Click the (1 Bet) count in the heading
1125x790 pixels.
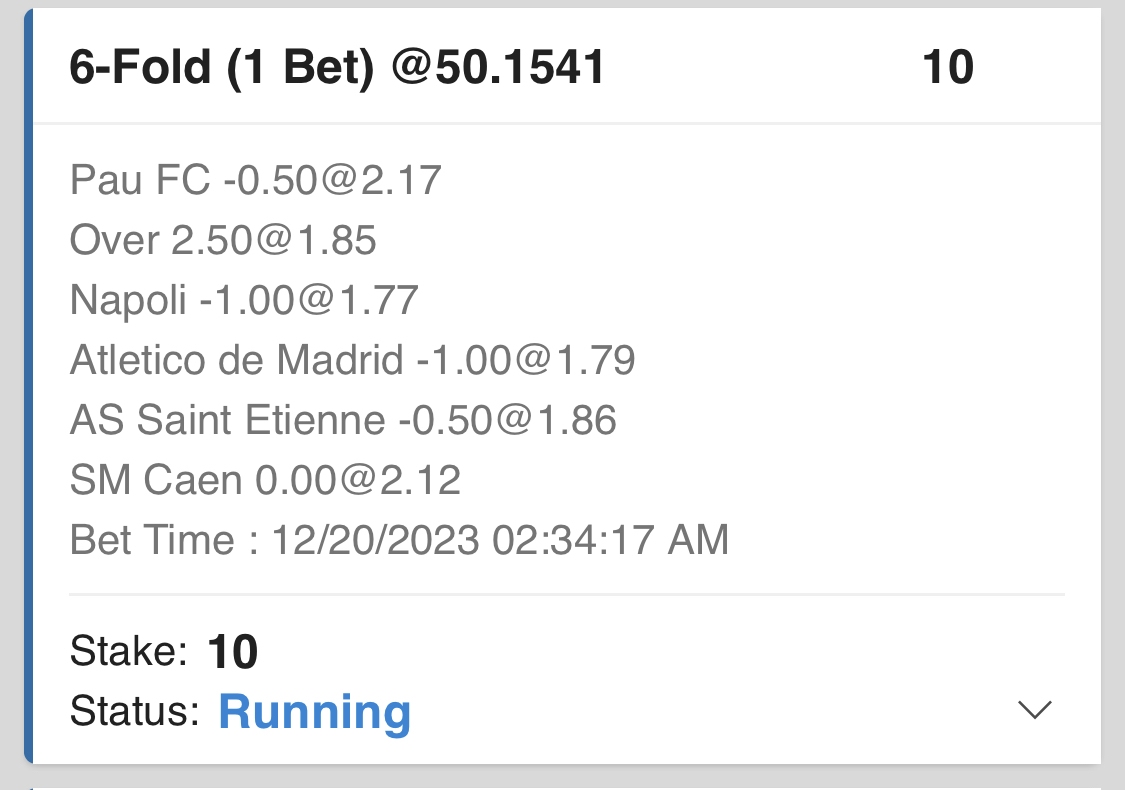point(298,68)
